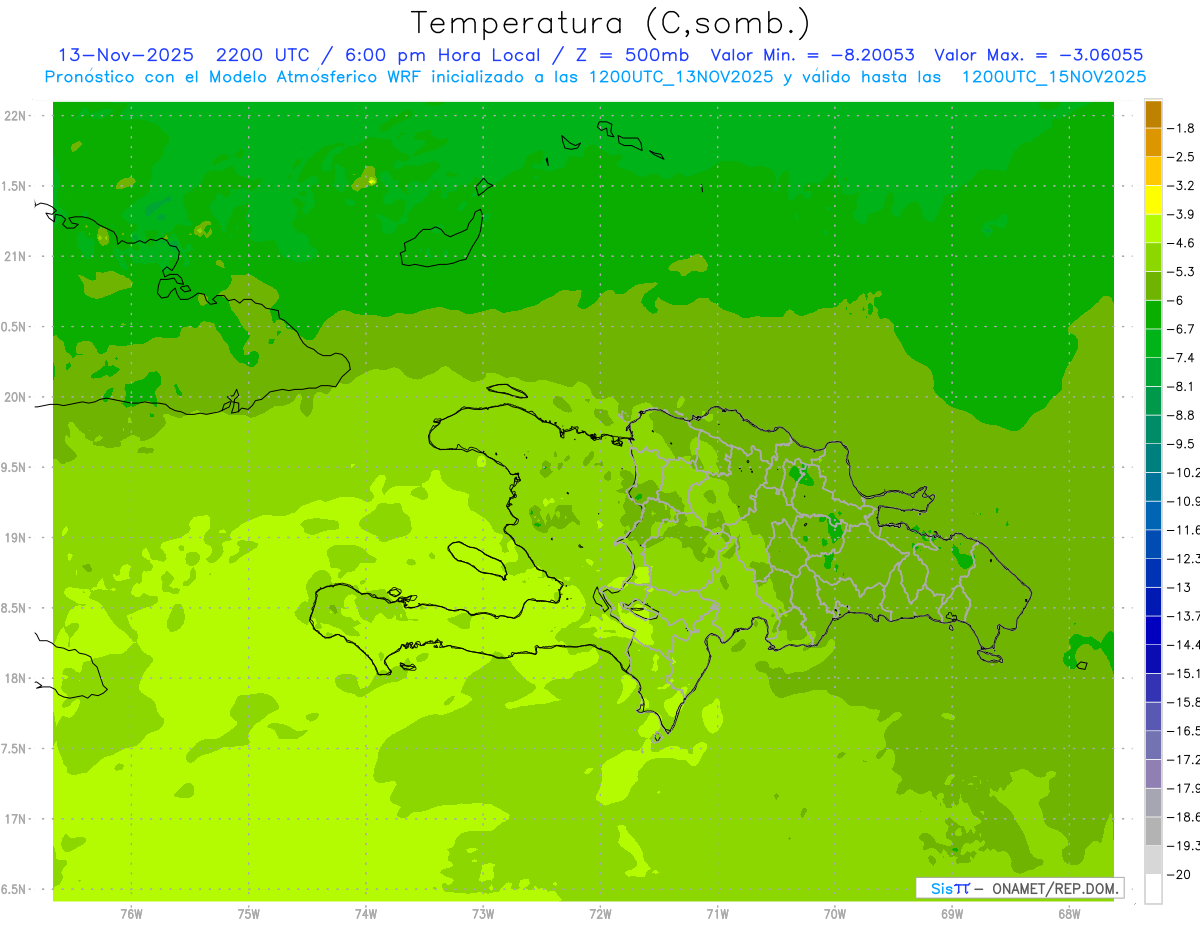Click the blue swatch between -13 and -13.7

1153,601
